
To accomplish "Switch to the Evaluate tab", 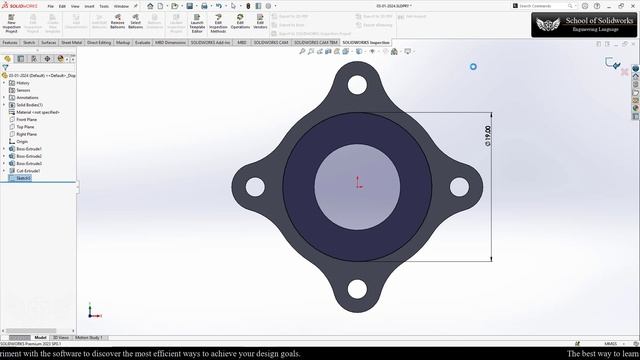I will [142, 42].
